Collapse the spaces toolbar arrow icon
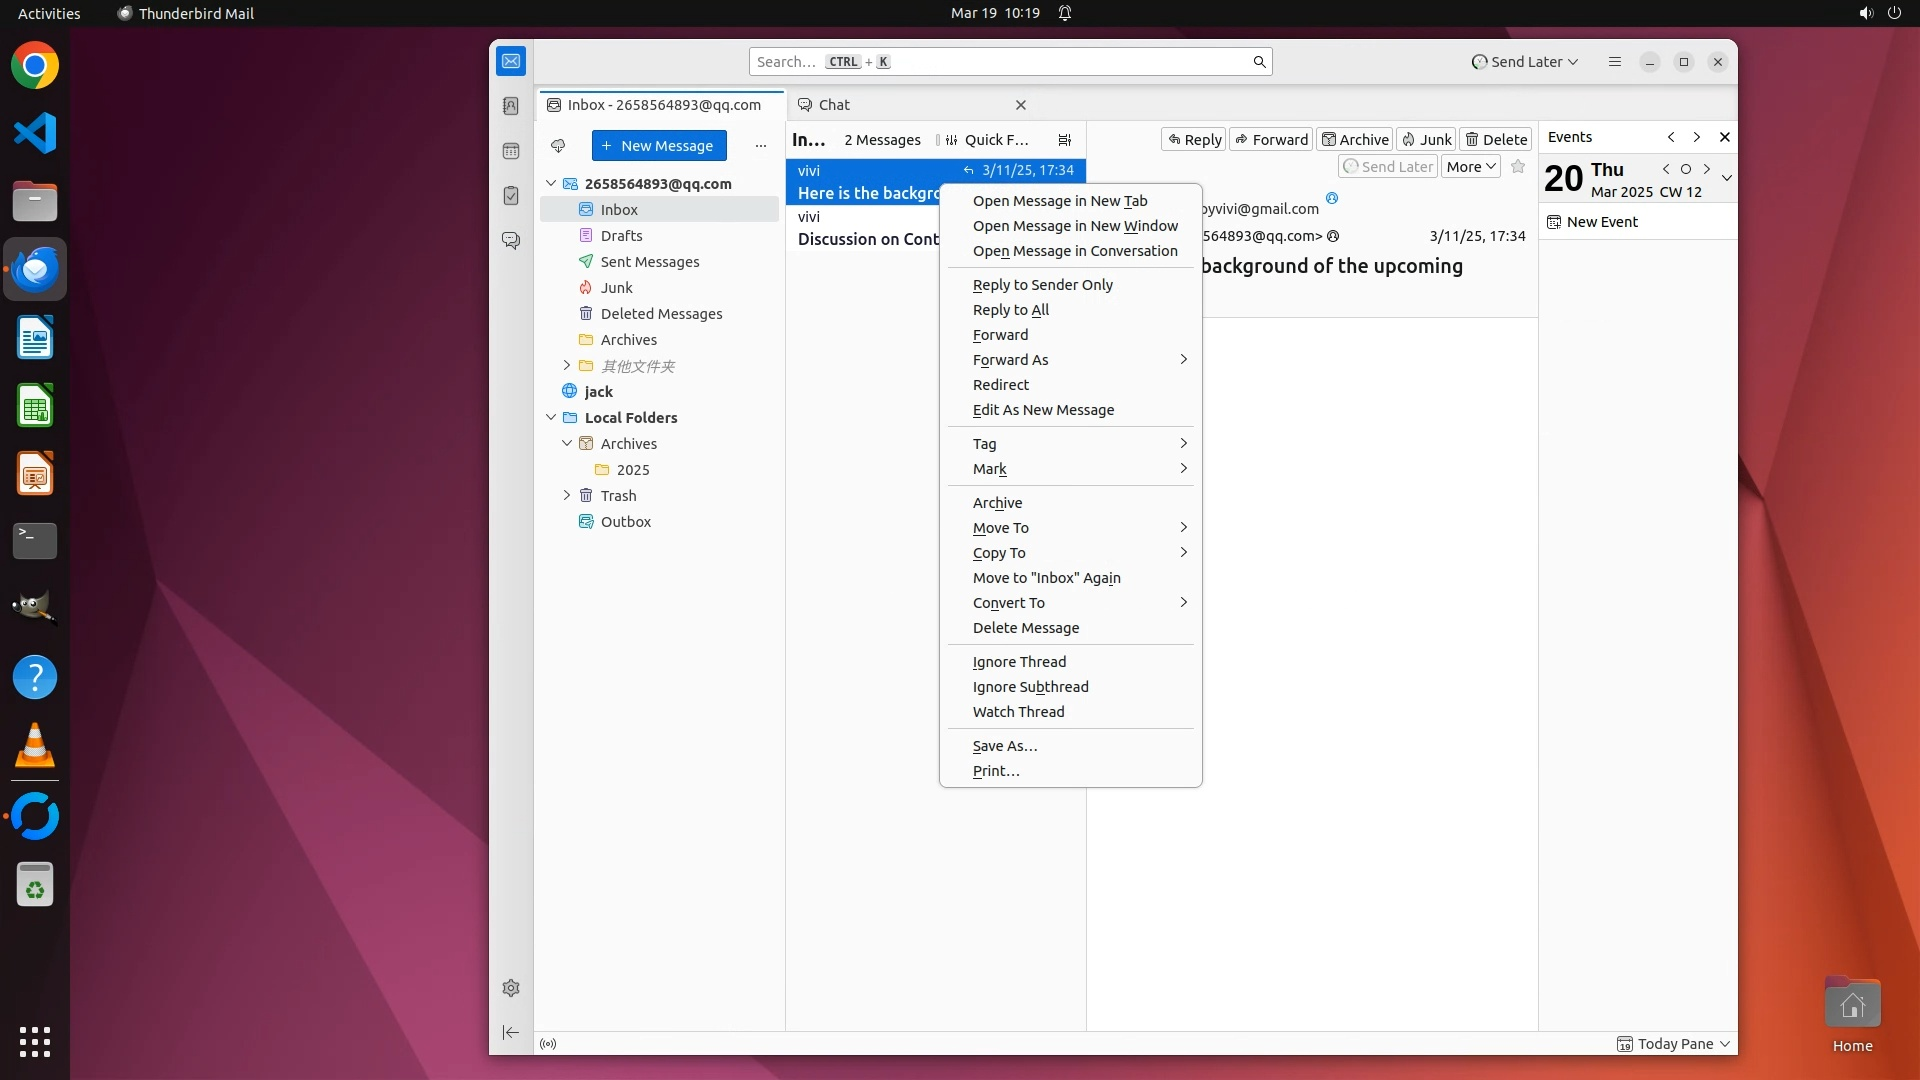The width and height of the screenshot is (1920, 1080). 511,1032
